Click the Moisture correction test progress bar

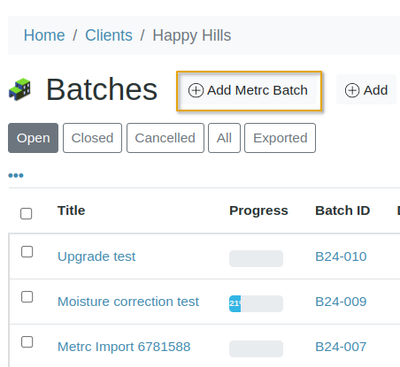pos(256,304)
